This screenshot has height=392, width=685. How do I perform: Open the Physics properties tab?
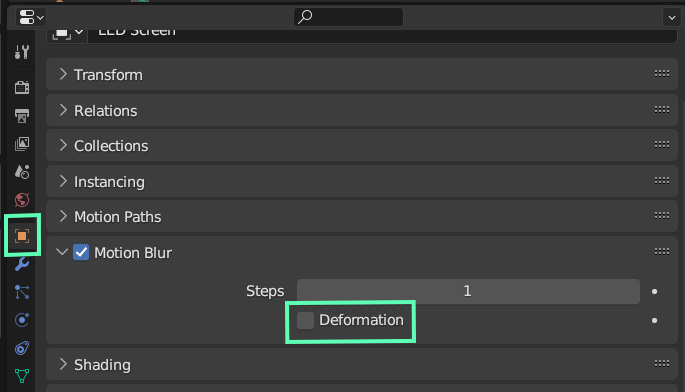[21, 320]
